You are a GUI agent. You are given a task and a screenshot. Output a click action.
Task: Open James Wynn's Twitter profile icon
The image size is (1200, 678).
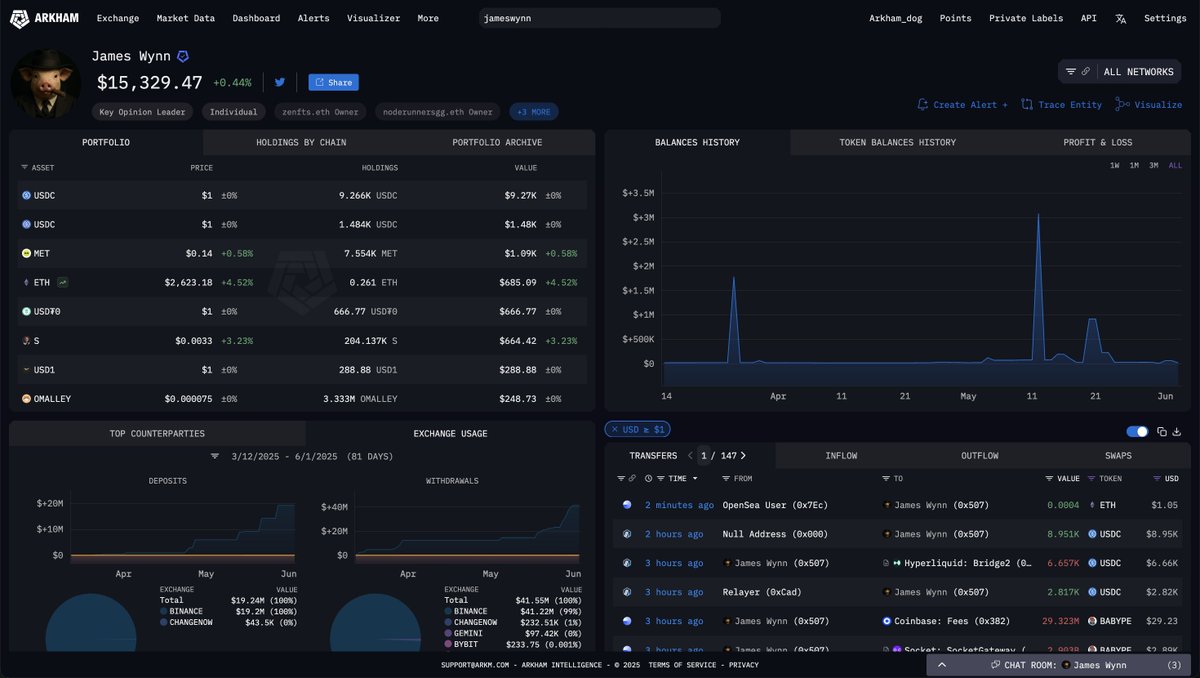[x=280, y=82]
